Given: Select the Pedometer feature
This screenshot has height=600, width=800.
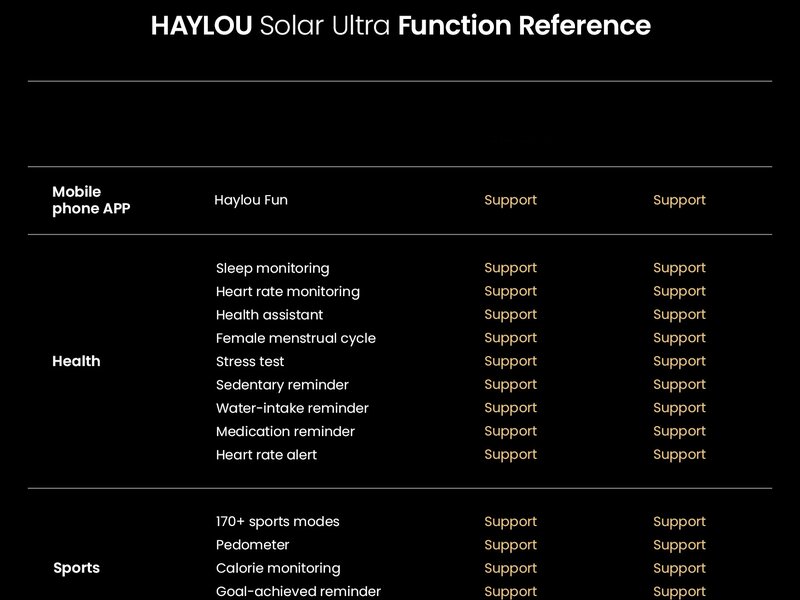Looking at the screenshot, I should (252, 545).
